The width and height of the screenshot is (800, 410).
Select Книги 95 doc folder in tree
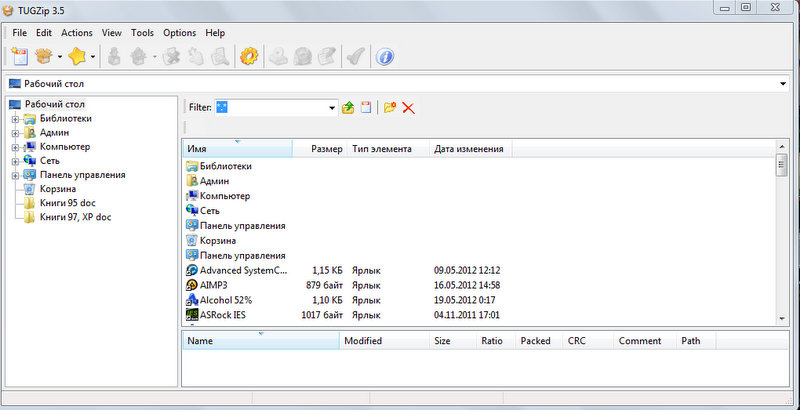pos(67,203)
